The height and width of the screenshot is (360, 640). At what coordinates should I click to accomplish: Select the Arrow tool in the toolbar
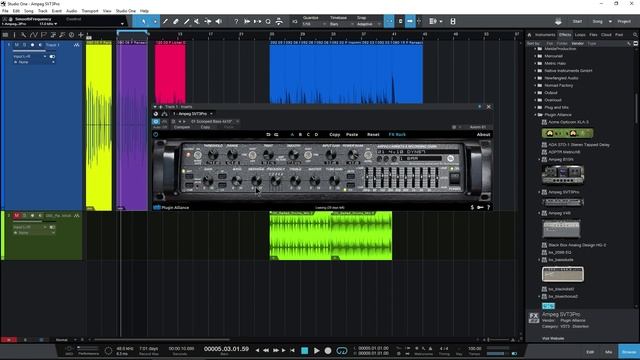144,21
